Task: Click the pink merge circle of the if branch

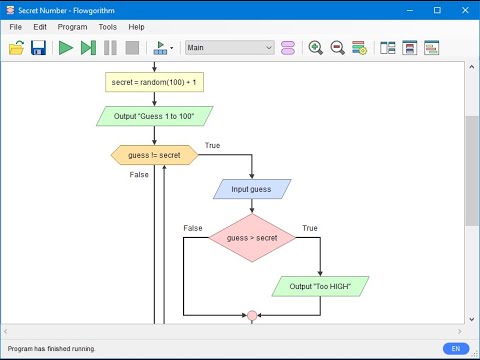Action: click(x=252, y=315)
